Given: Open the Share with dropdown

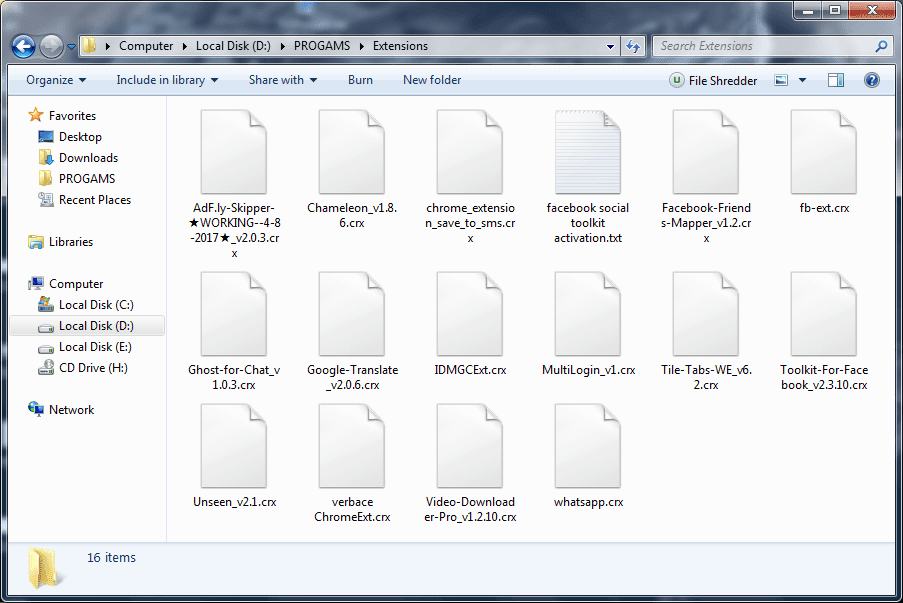Looking at the screenshot, I should point(283,80).
